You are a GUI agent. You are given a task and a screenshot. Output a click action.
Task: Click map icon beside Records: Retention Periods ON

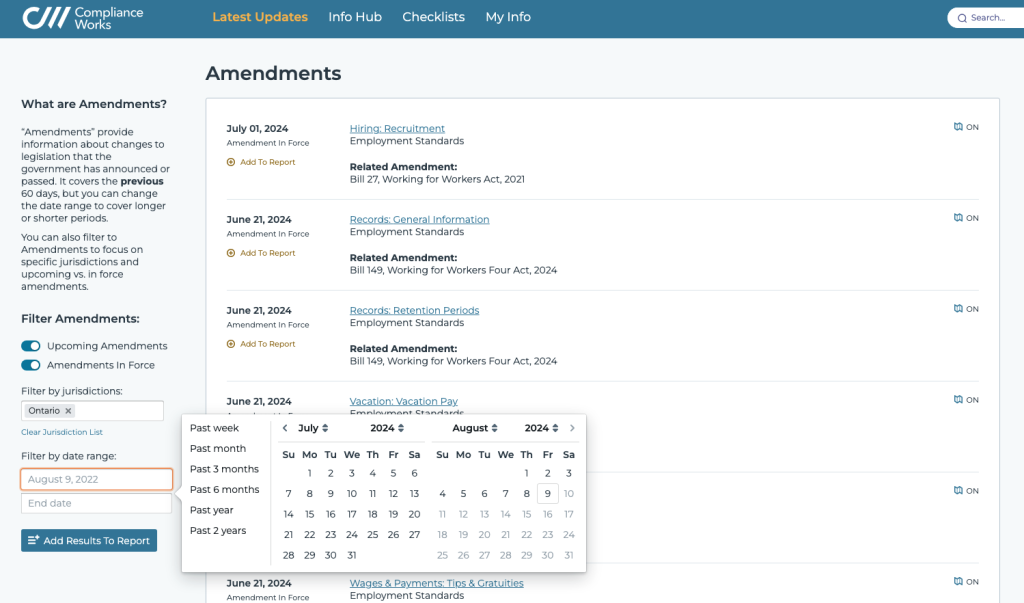(958, 308)
